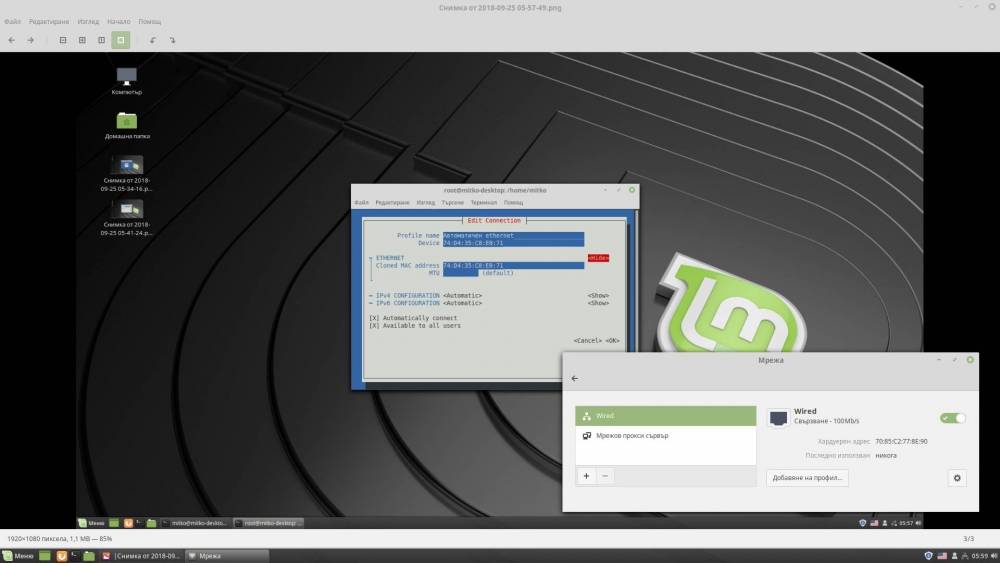The height and width of the screenshot is (563, 1000).
Task: Click Свързване - 100Mb/s status text
Action: [826, 421]
